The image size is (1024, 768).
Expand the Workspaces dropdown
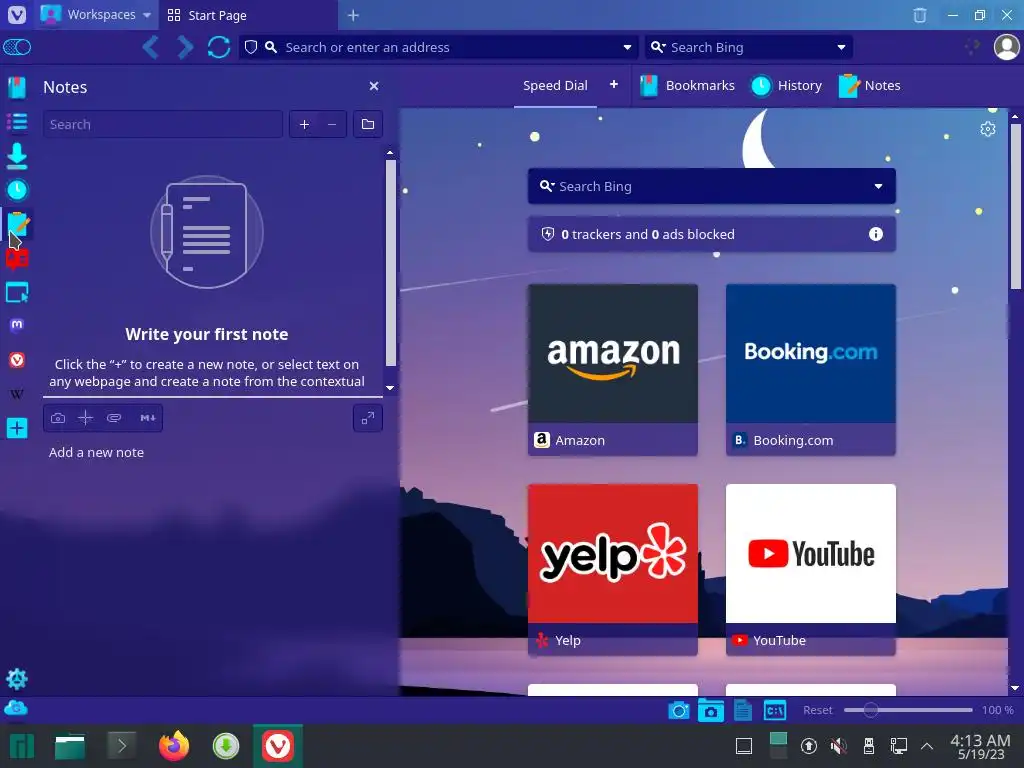point(146,15)
